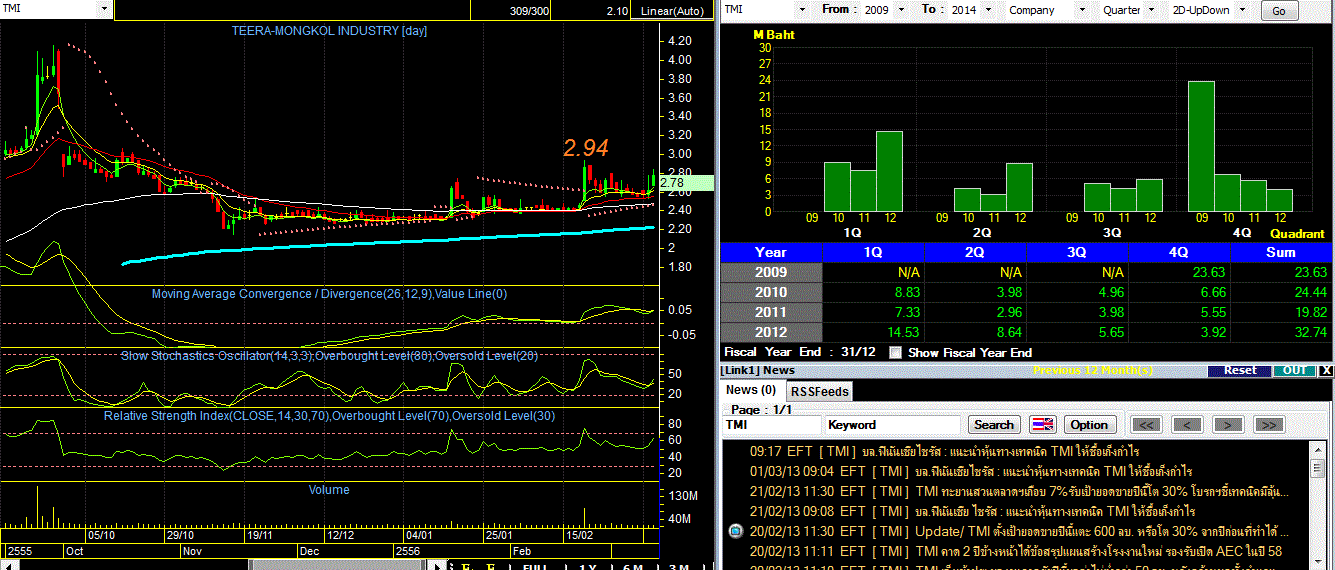This screenshot has height=570, width=1335.
Task: Click the orange 2.94 price annotation
Action: (586, 148)
